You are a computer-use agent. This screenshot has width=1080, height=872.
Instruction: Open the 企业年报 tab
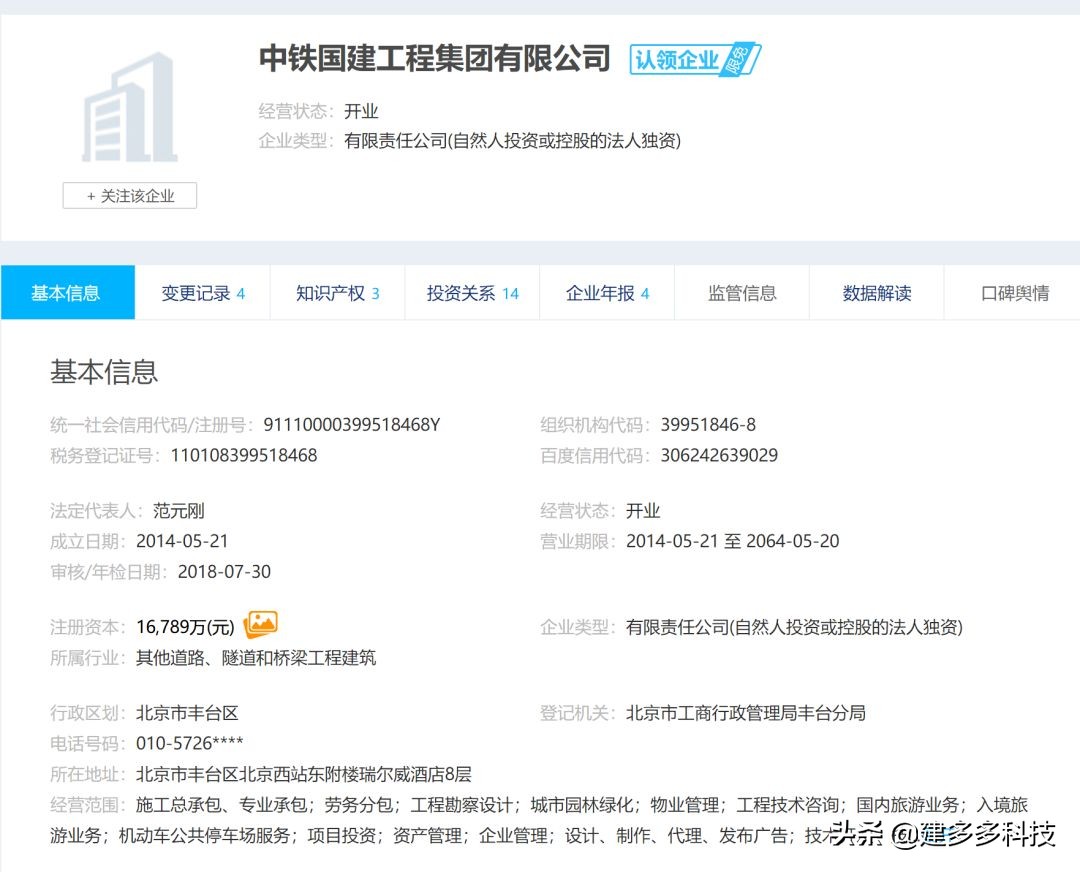(607, 292)
